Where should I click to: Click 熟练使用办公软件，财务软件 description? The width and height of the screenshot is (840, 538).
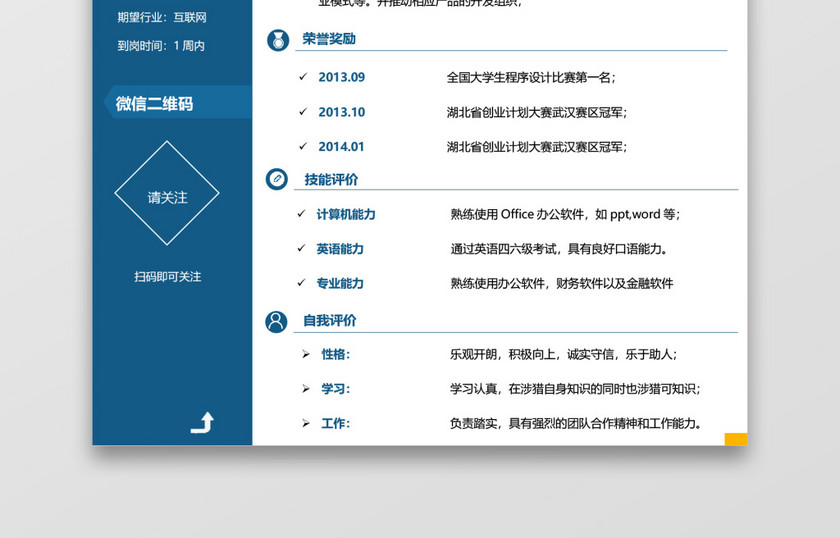562,283
